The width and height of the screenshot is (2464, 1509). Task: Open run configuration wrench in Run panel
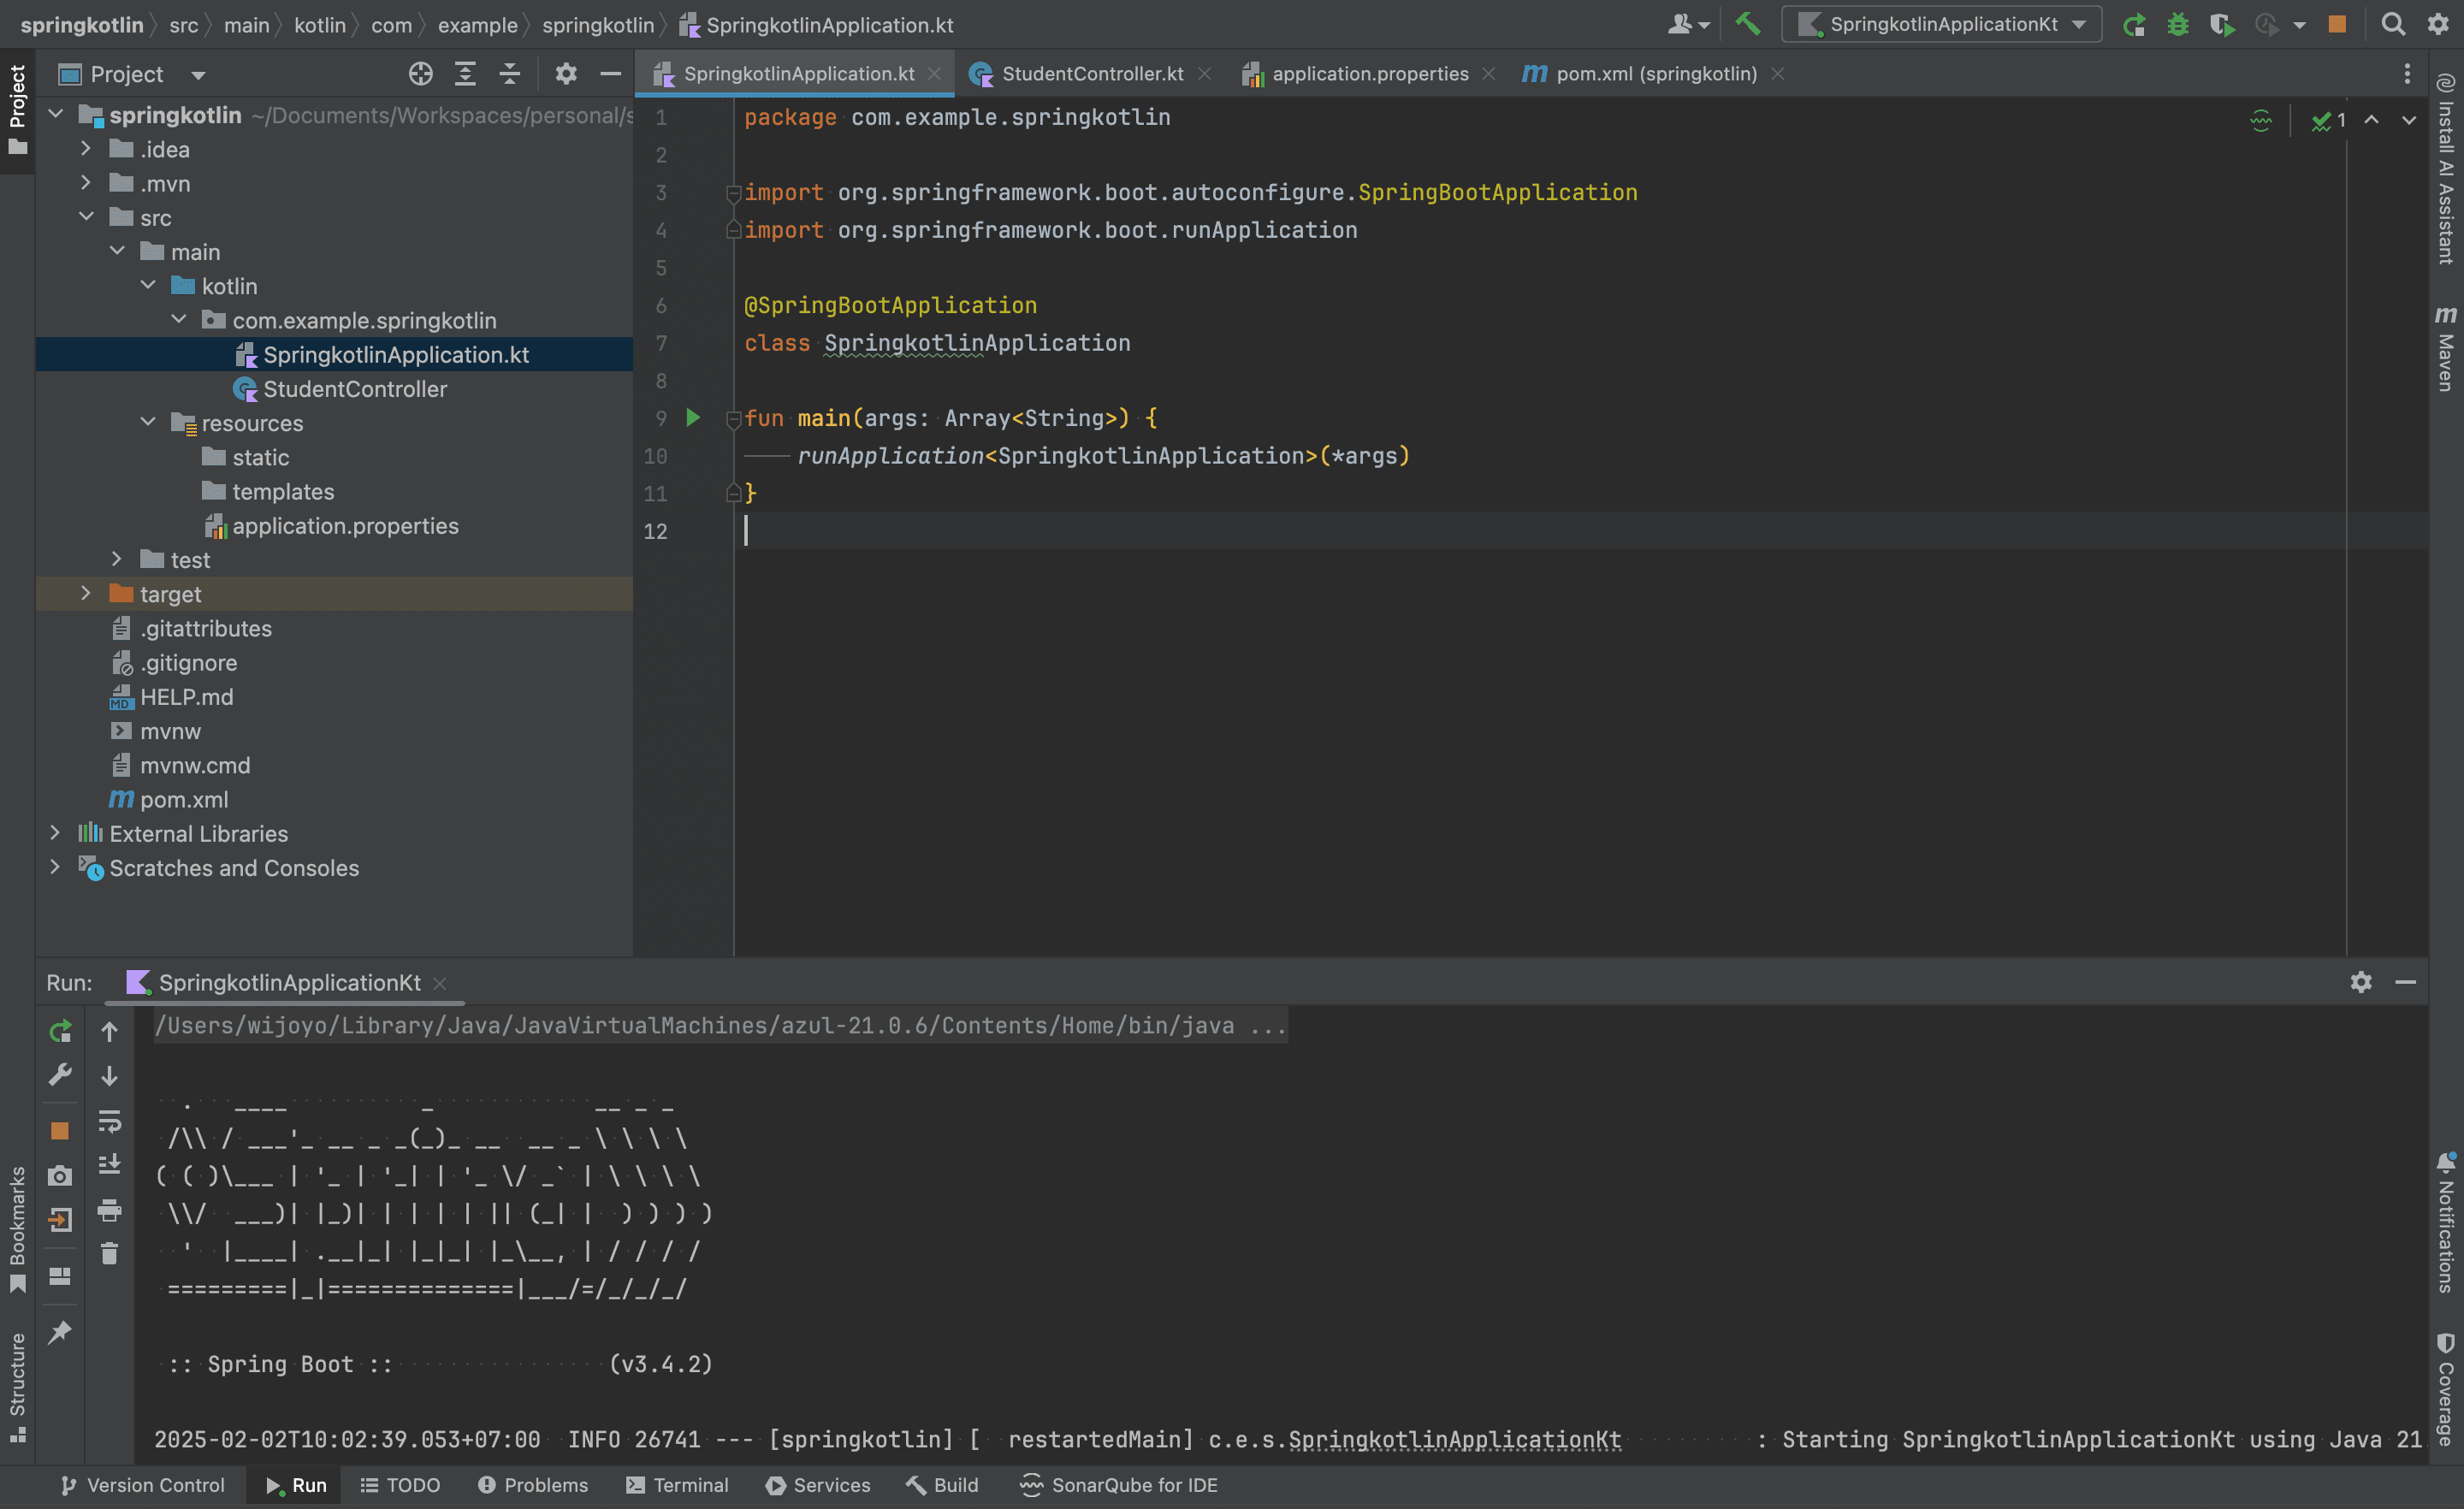click(60, 1075)
